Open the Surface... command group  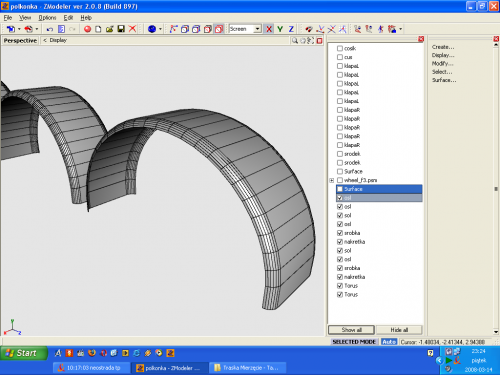(444, 80)
